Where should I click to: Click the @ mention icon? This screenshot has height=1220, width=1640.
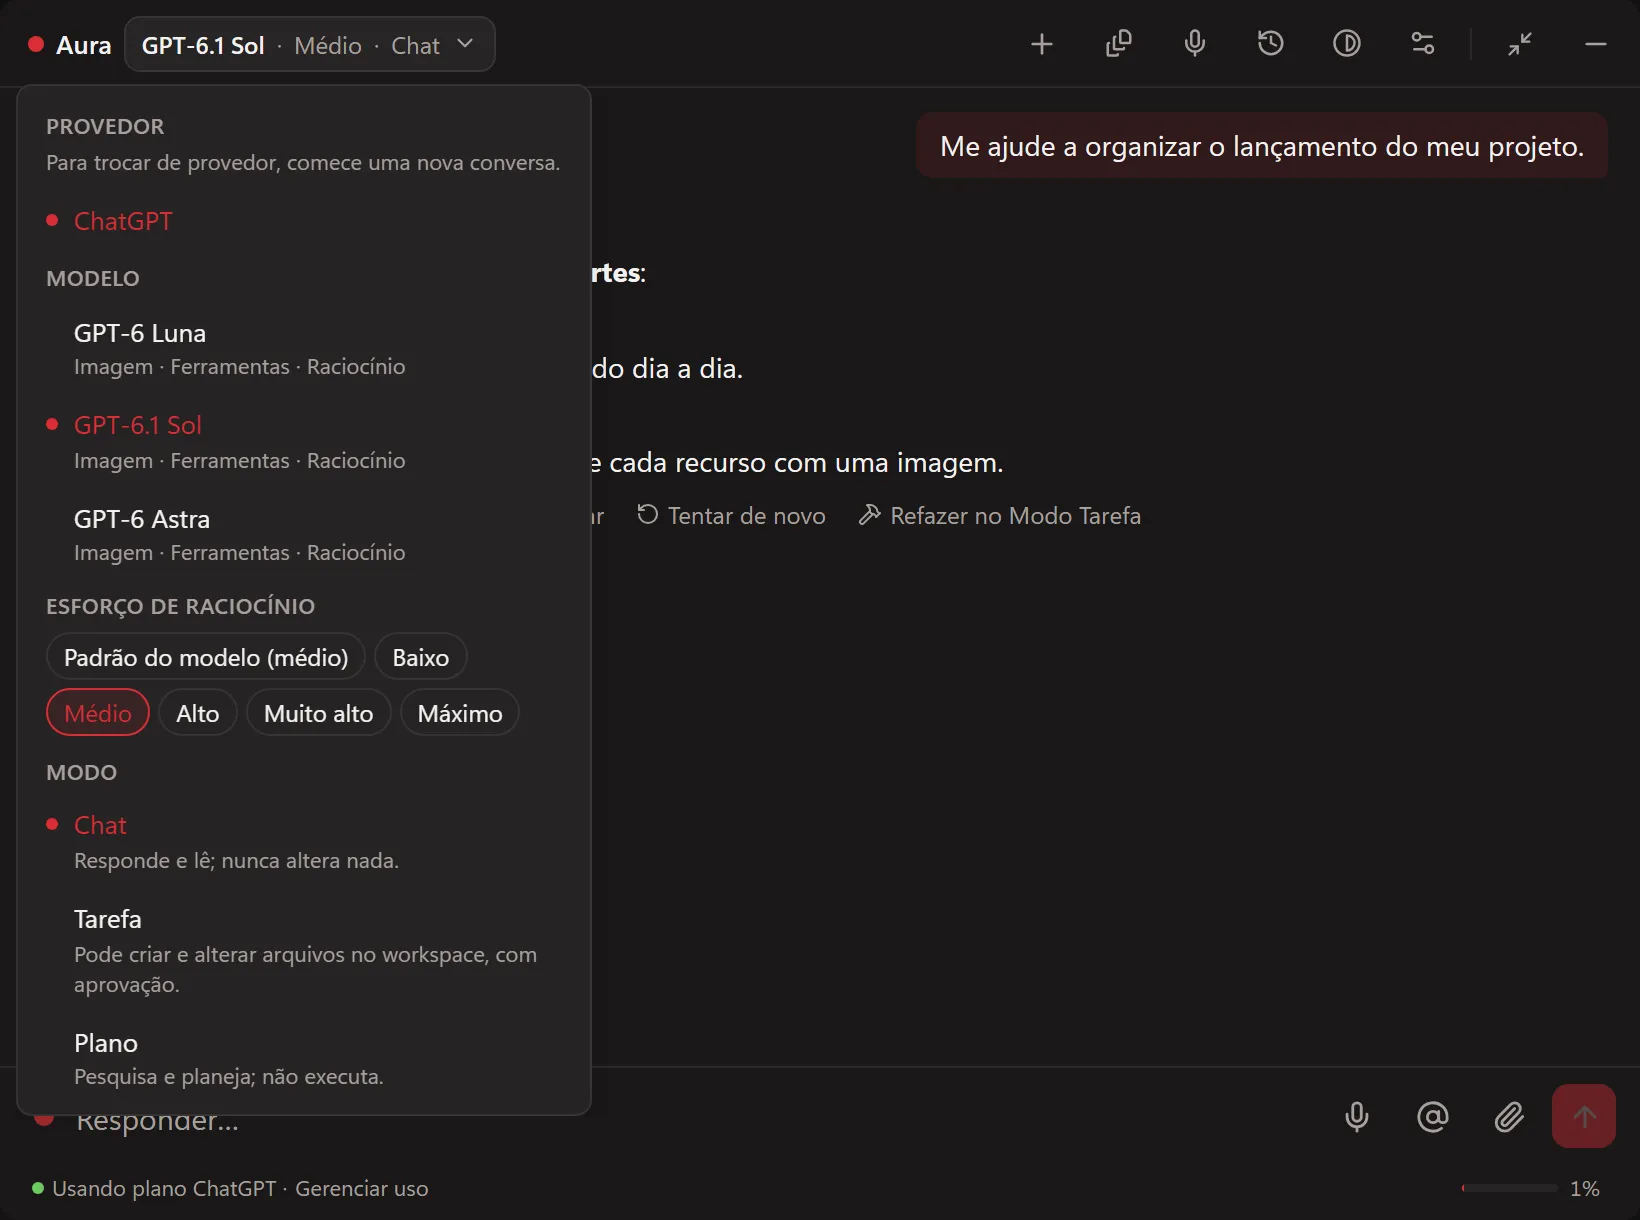click(1433, 1116)
